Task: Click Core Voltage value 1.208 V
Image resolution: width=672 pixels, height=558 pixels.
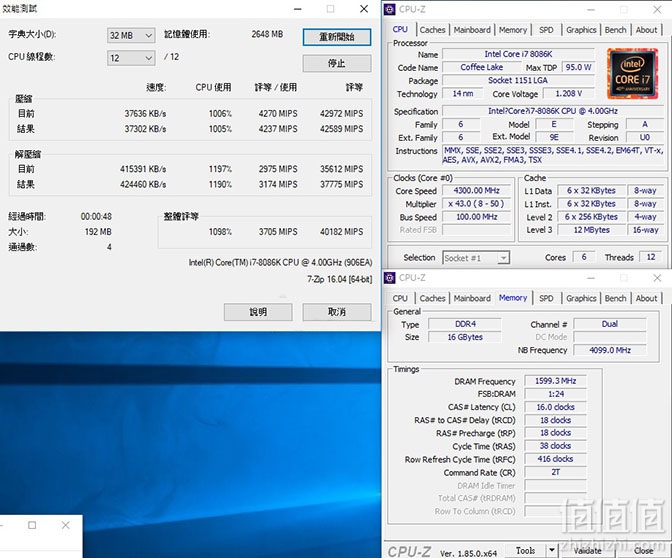Action: point(569,93)
